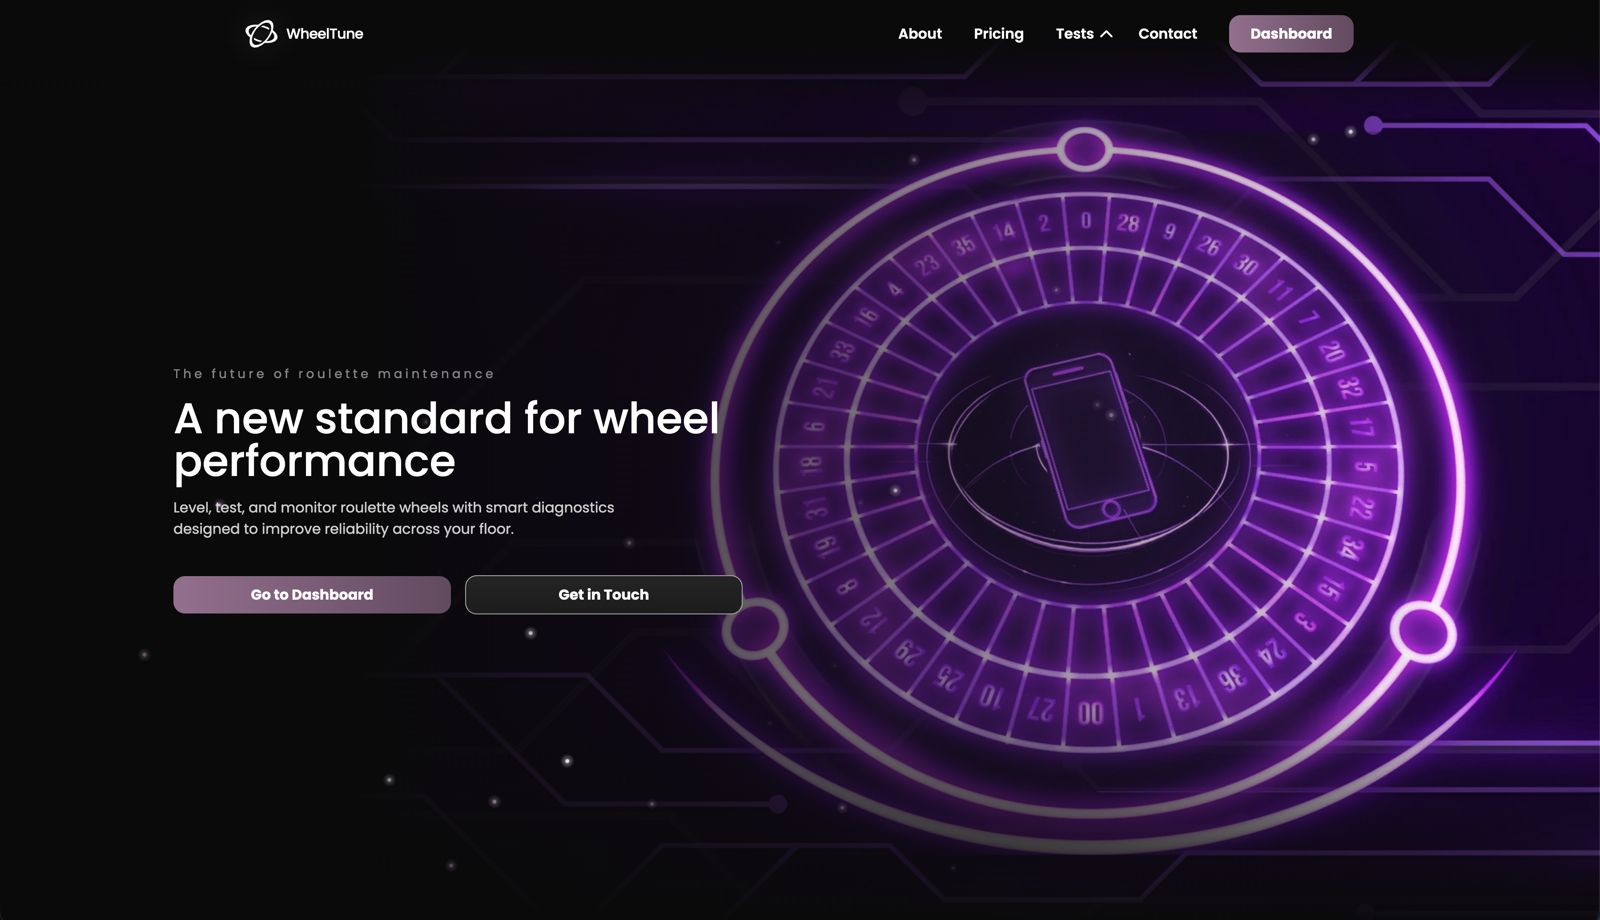Navigate to the Contact page

tap(1167, 34)
